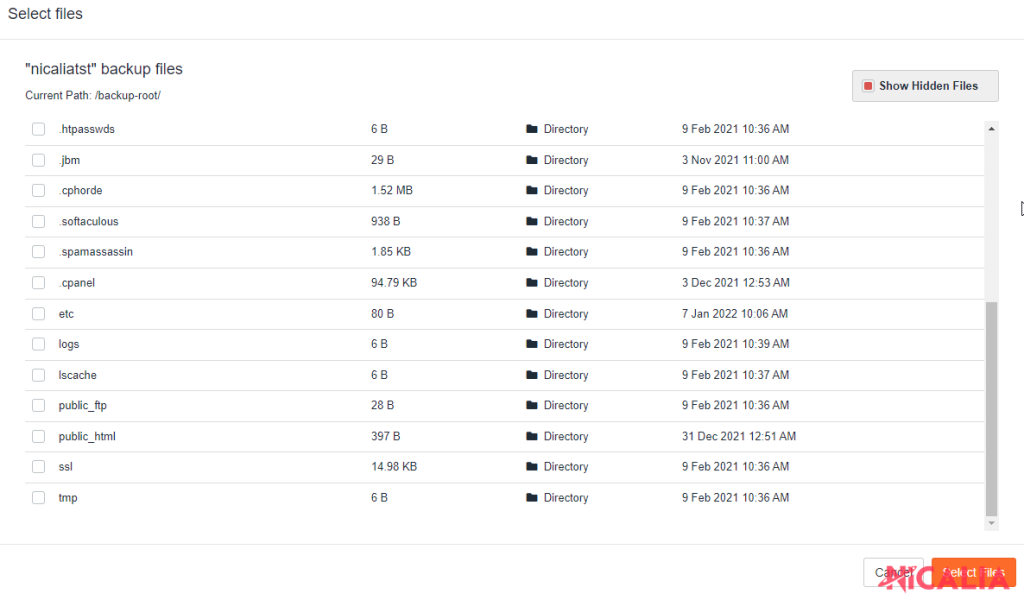Check the box for public_html
Viewport: 1024px width, 600px height.
tap(38, 436)
